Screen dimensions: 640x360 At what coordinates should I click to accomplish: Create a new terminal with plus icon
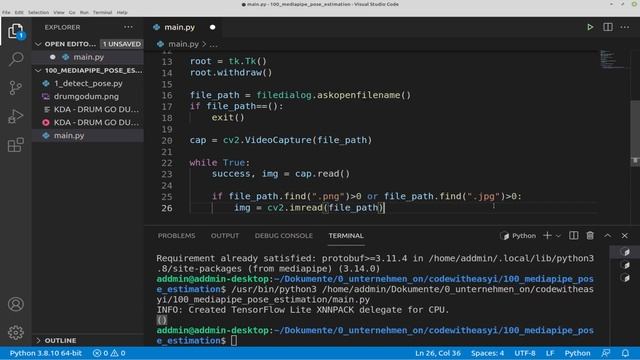pyautogui.click(x=547, y=236)
